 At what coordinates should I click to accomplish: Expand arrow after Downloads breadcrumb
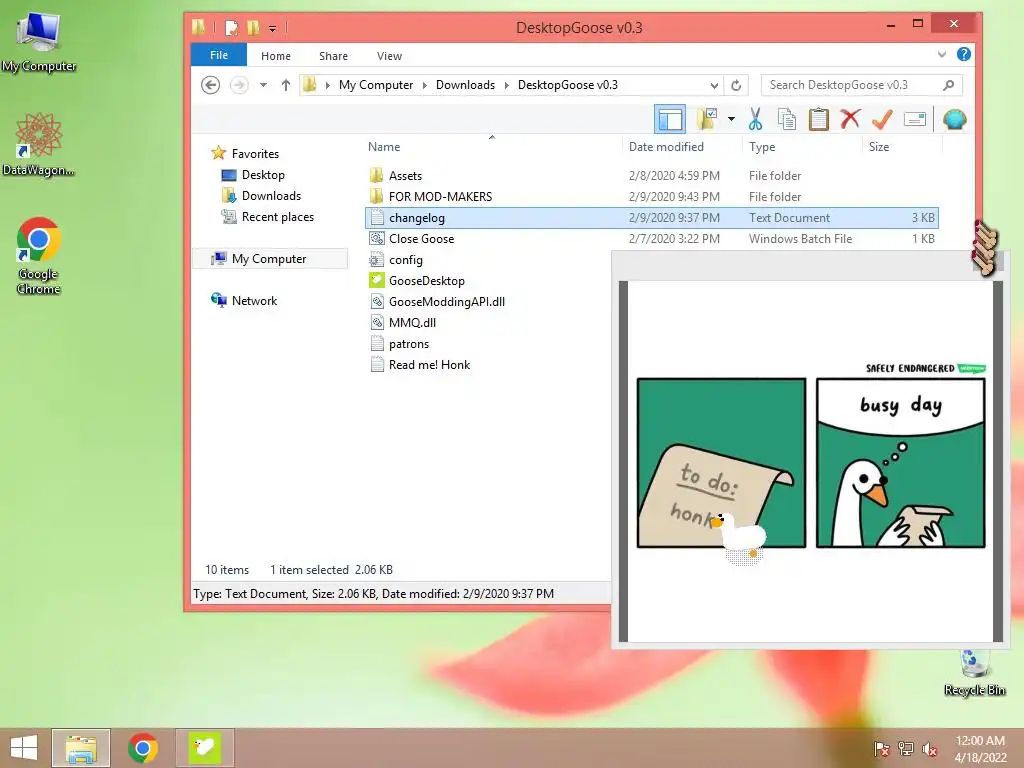[x=506, y=85]
